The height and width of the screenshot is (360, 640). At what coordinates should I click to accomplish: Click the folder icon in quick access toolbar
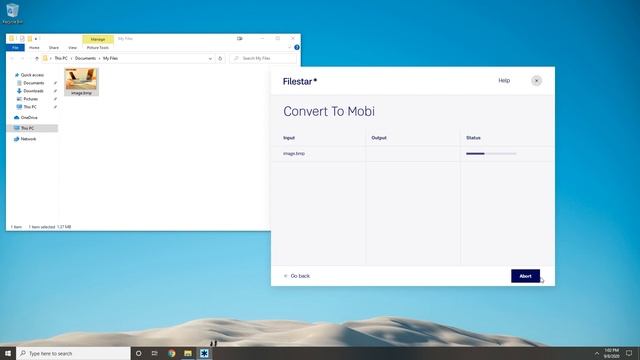[11, 39]
